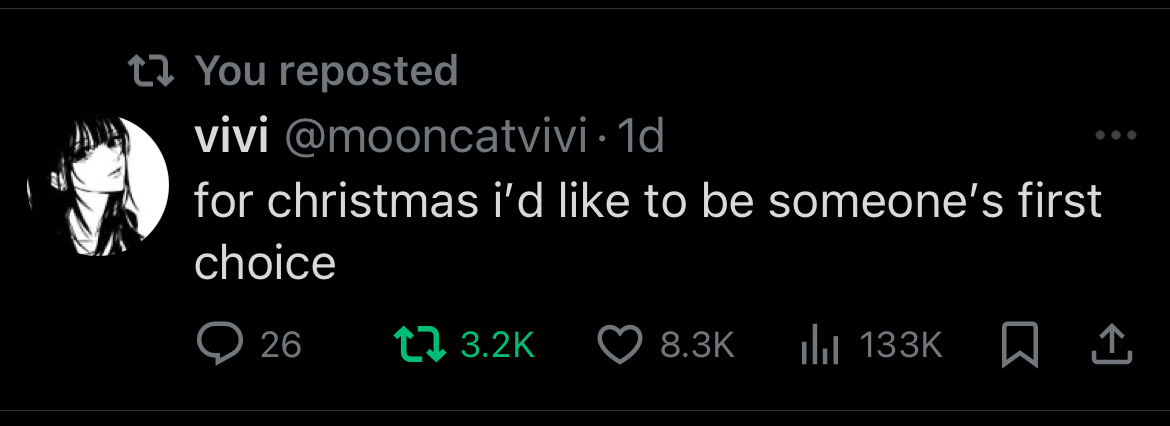1170x426 pixels.
Task: Click the '1d' timestamp
Action: 641,136
